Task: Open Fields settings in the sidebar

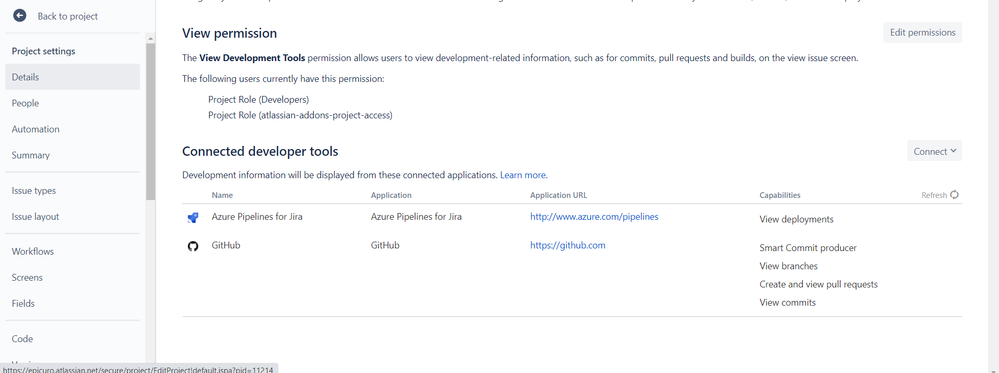Action: coord(73,304)
